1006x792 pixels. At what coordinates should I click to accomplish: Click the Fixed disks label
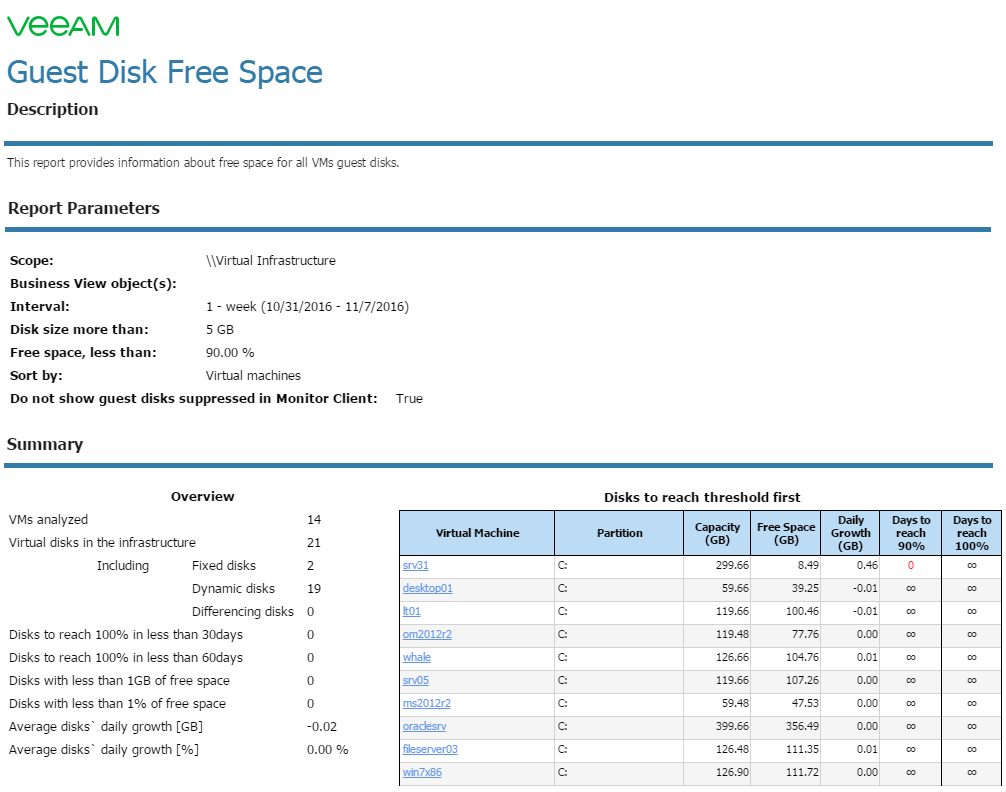(224, 565)
